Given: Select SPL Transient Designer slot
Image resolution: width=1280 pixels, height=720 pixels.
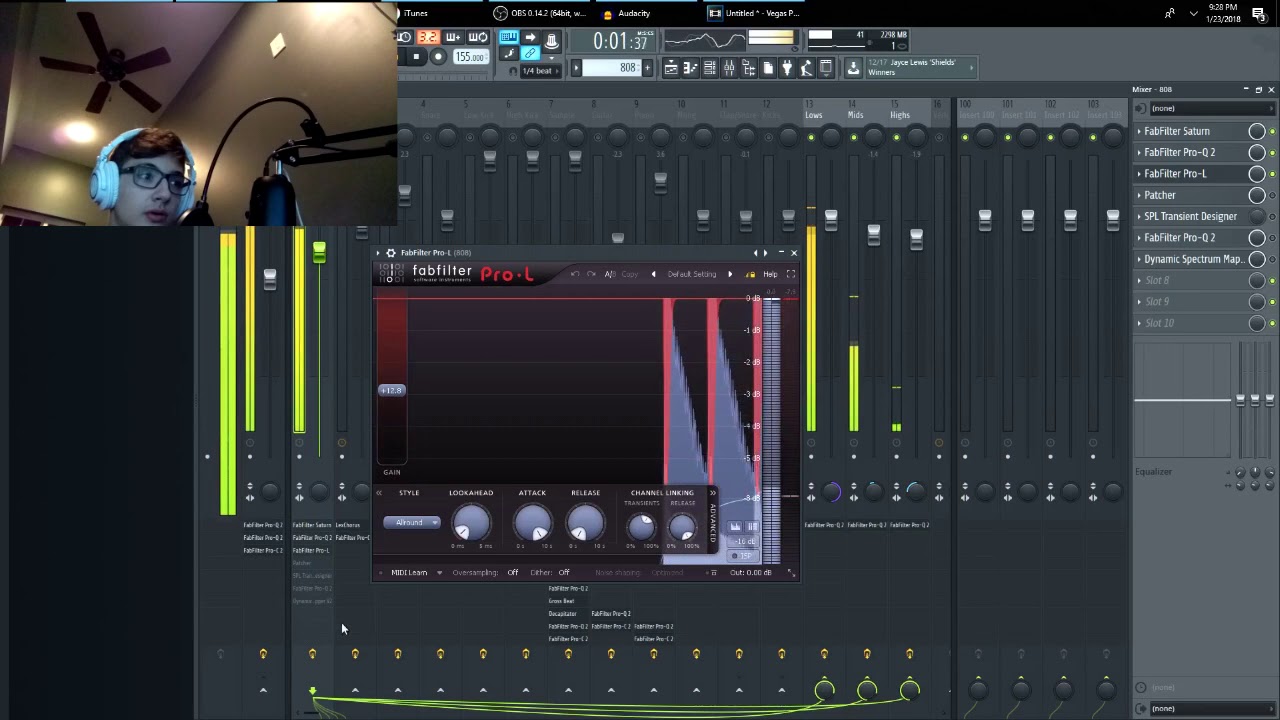Looking at the screenshot, I should point(1190,216).
